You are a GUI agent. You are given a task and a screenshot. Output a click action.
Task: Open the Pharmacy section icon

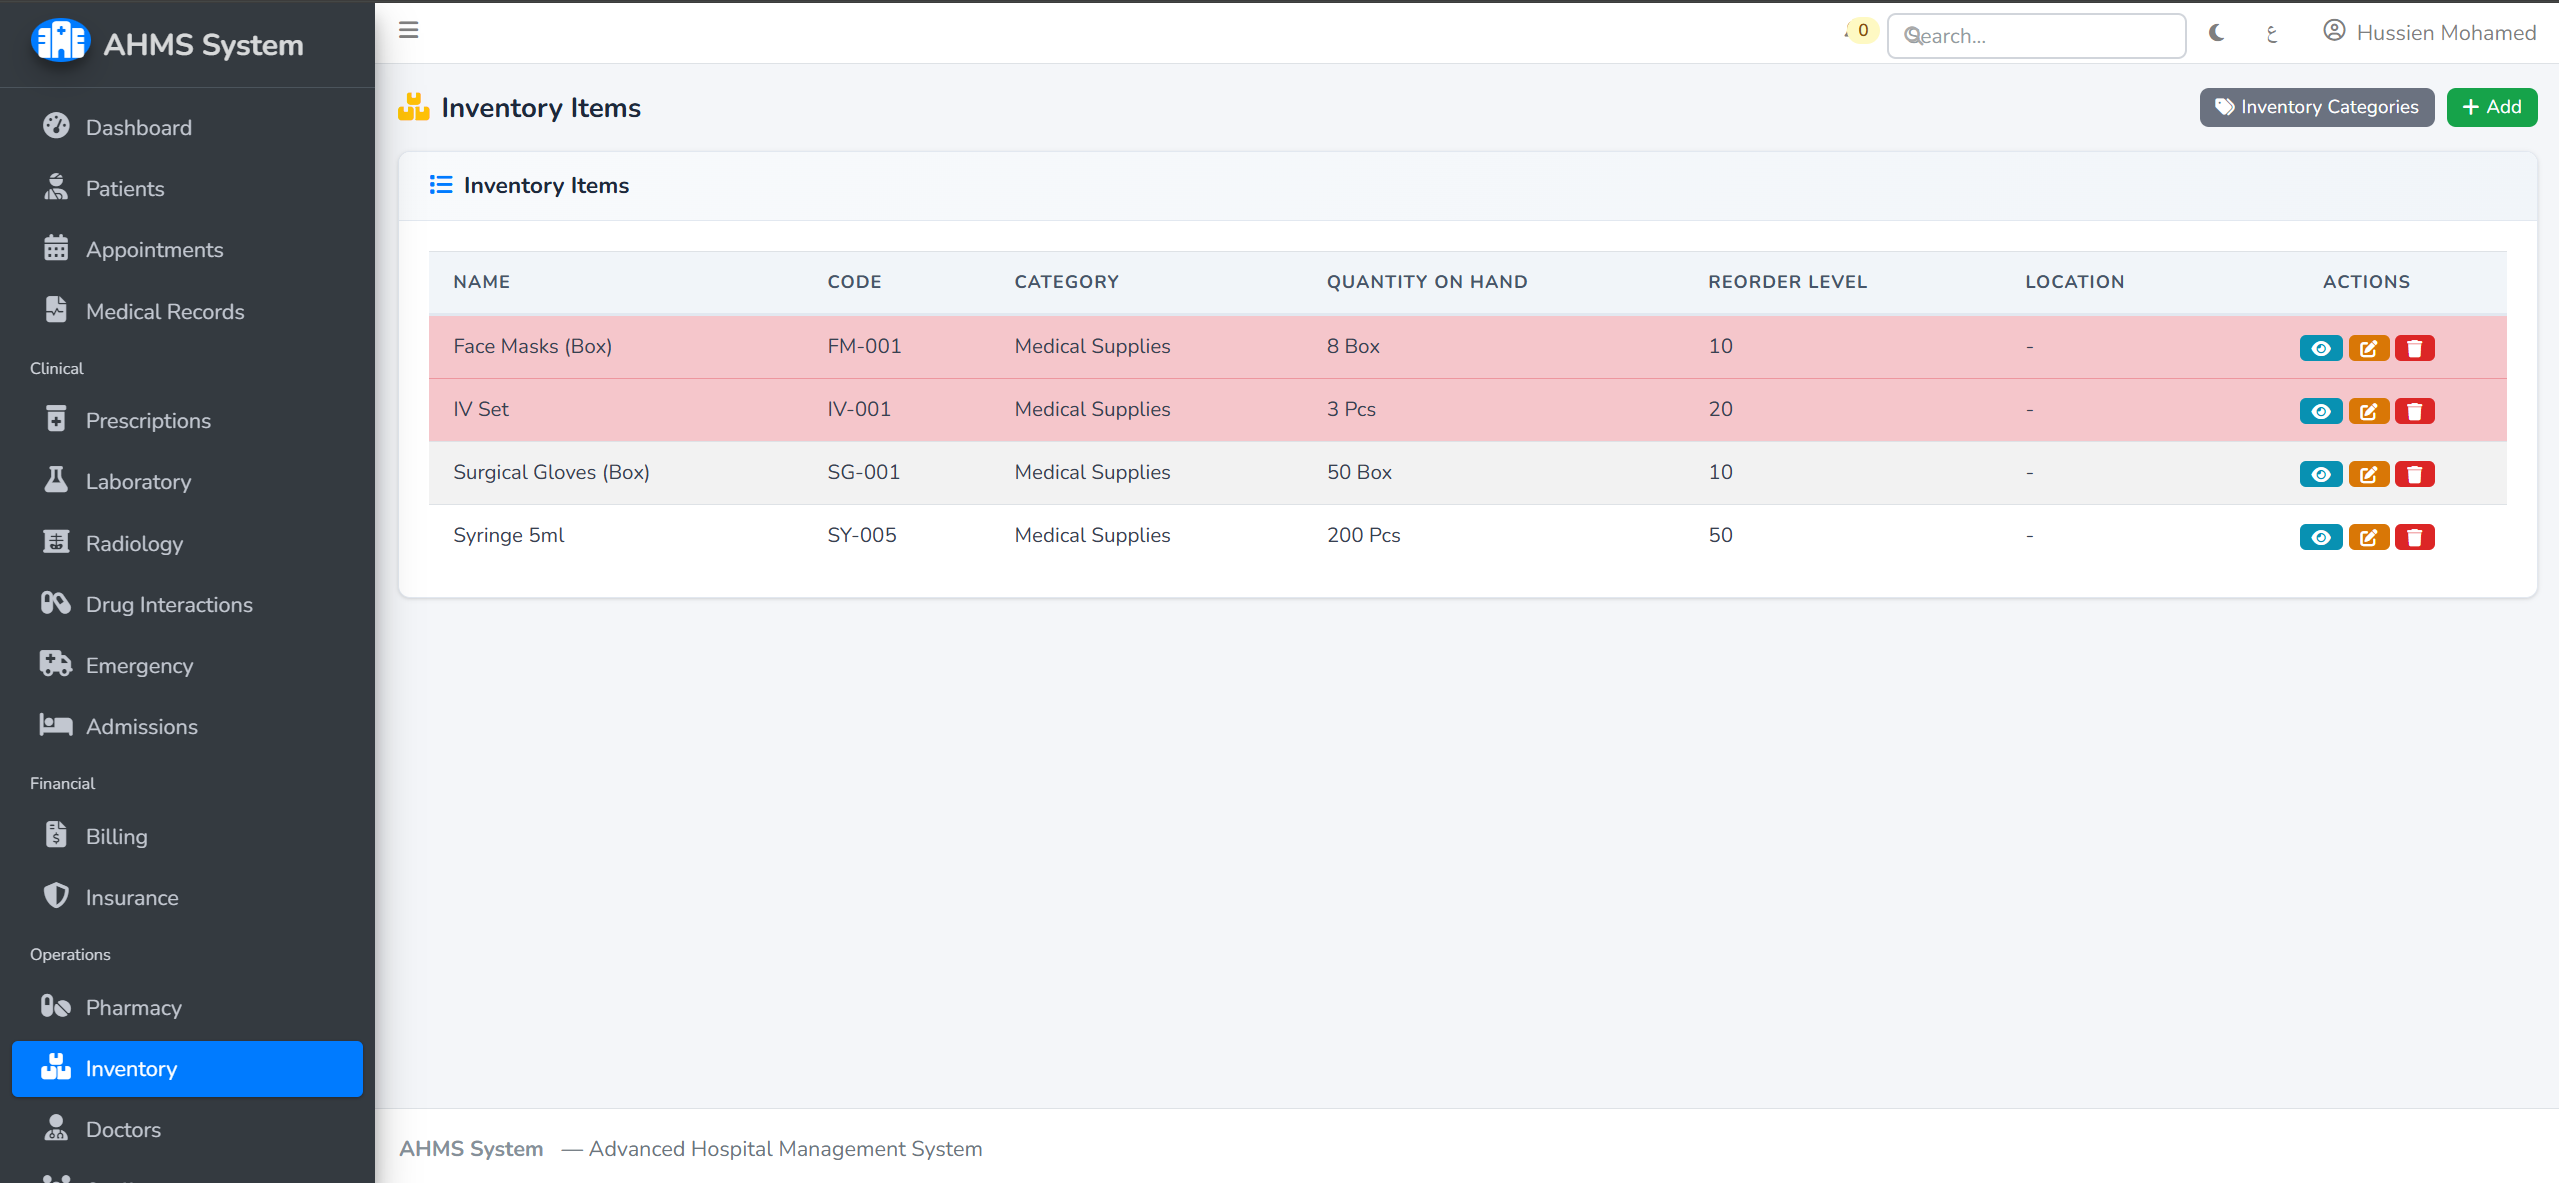(x=56, y=1007)
